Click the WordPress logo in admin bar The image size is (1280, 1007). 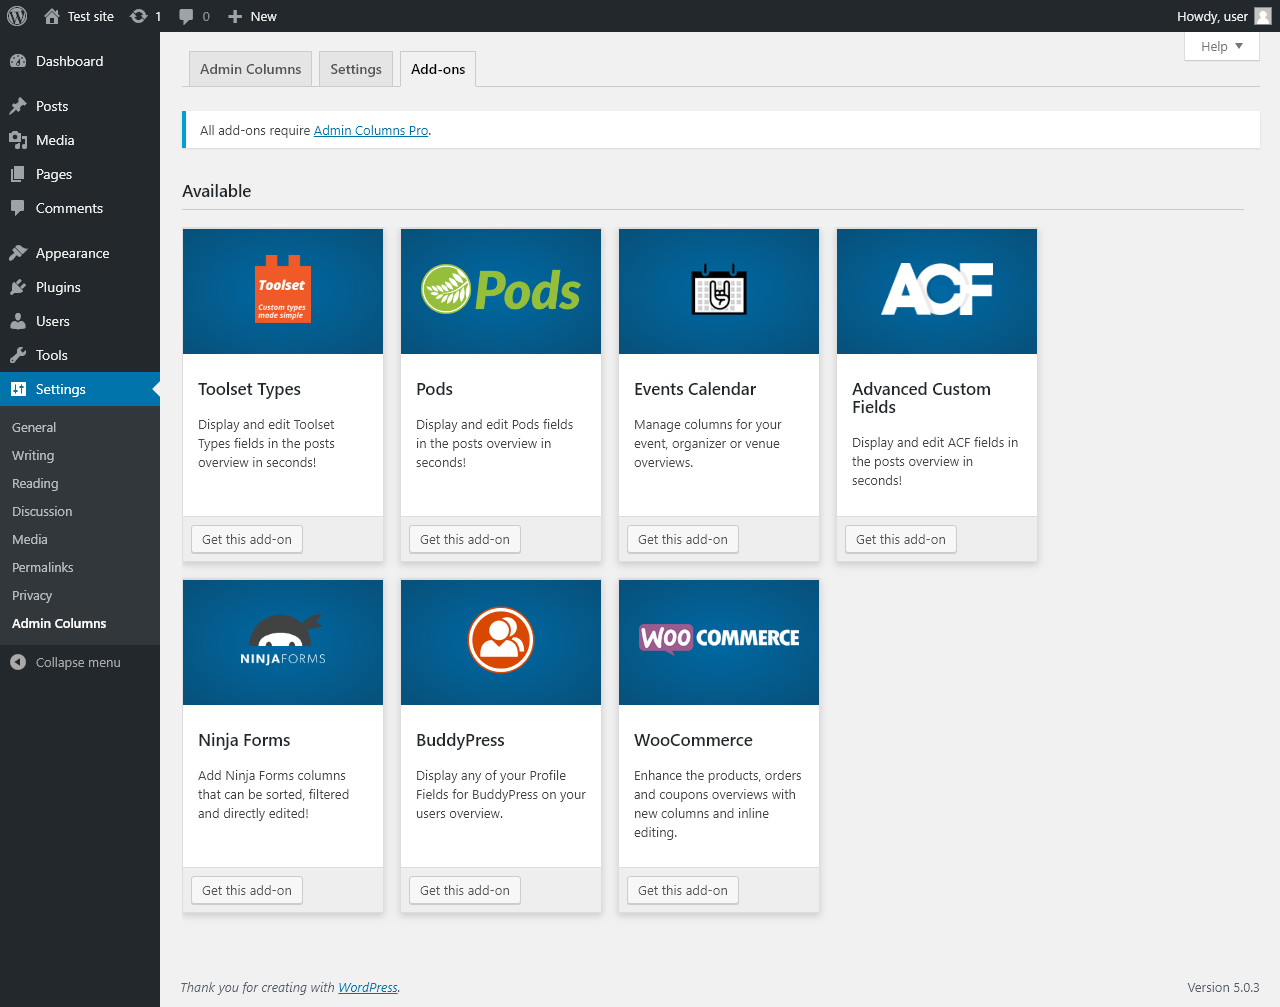click(x=17, y=16)
